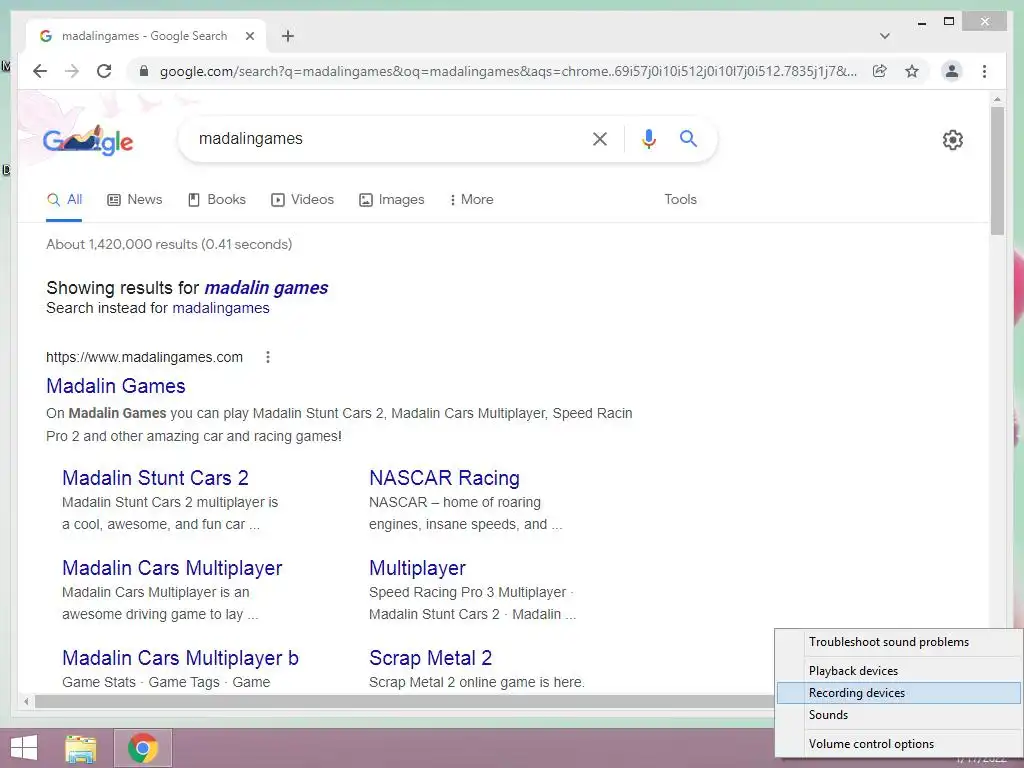Close the madalingames Google Search tab

pyautogui.click(x=249, y=36)
